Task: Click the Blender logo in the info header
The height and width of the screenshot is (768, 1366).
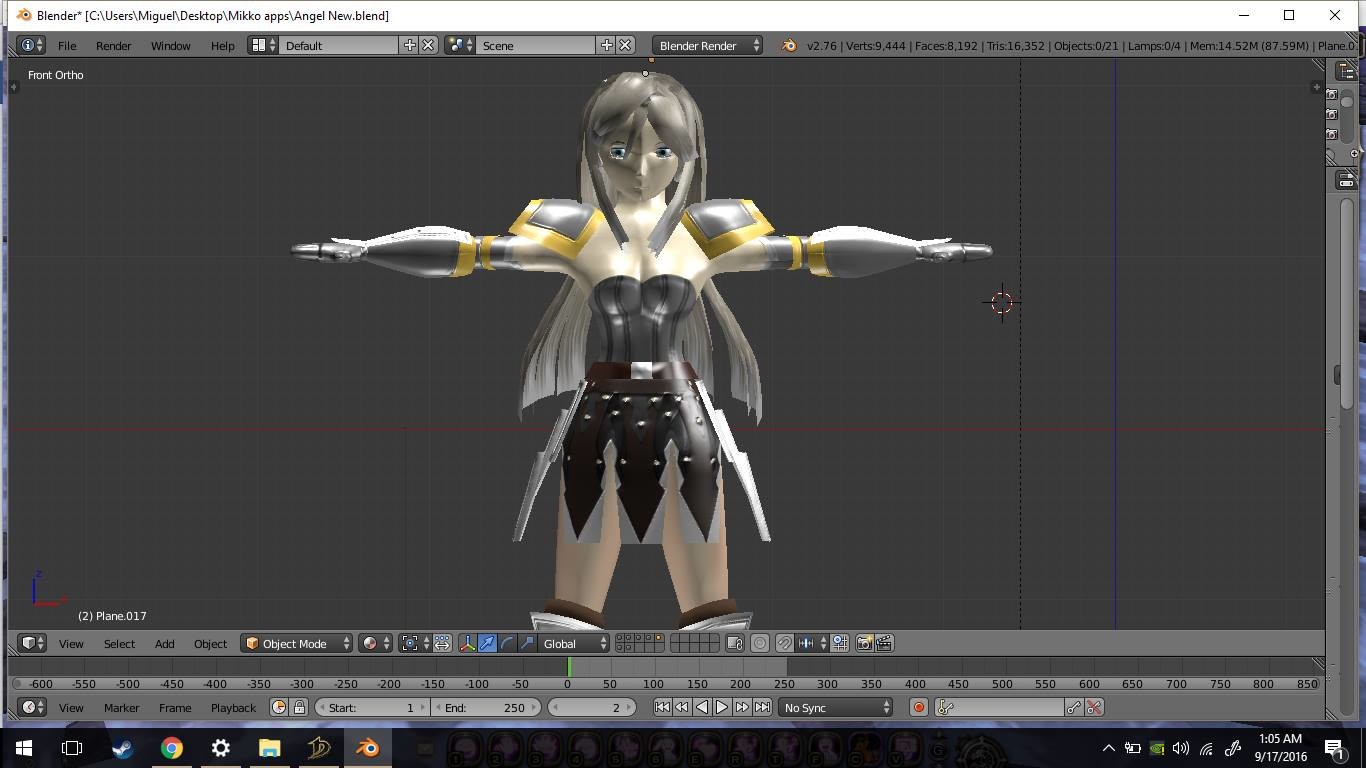Action: 789,46
